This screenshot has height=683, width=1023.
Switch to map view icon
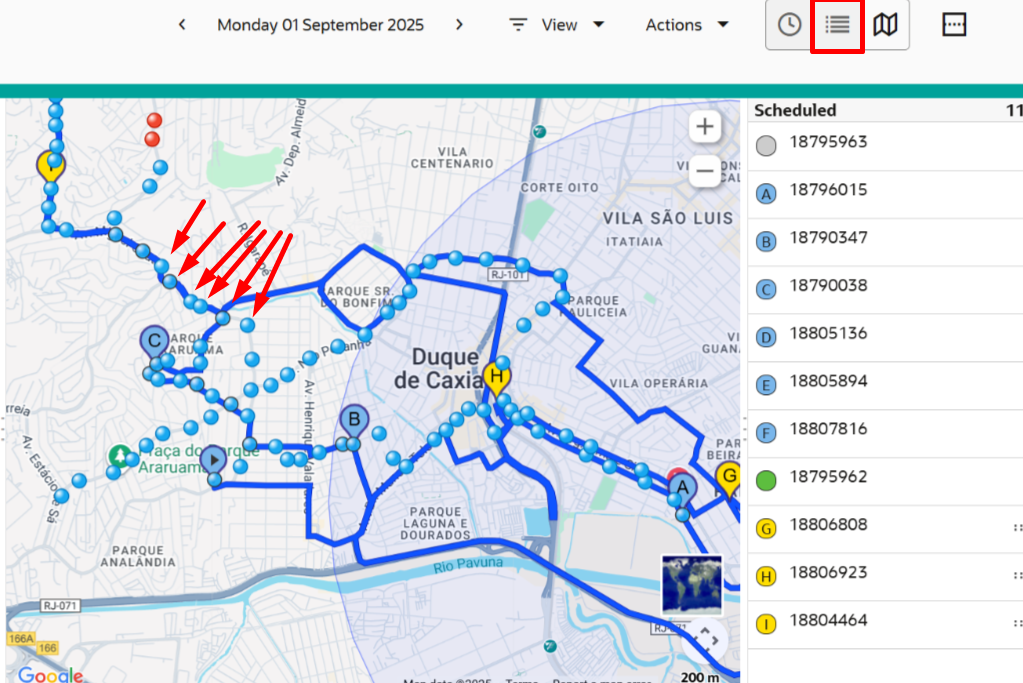[x=885, y=25]
